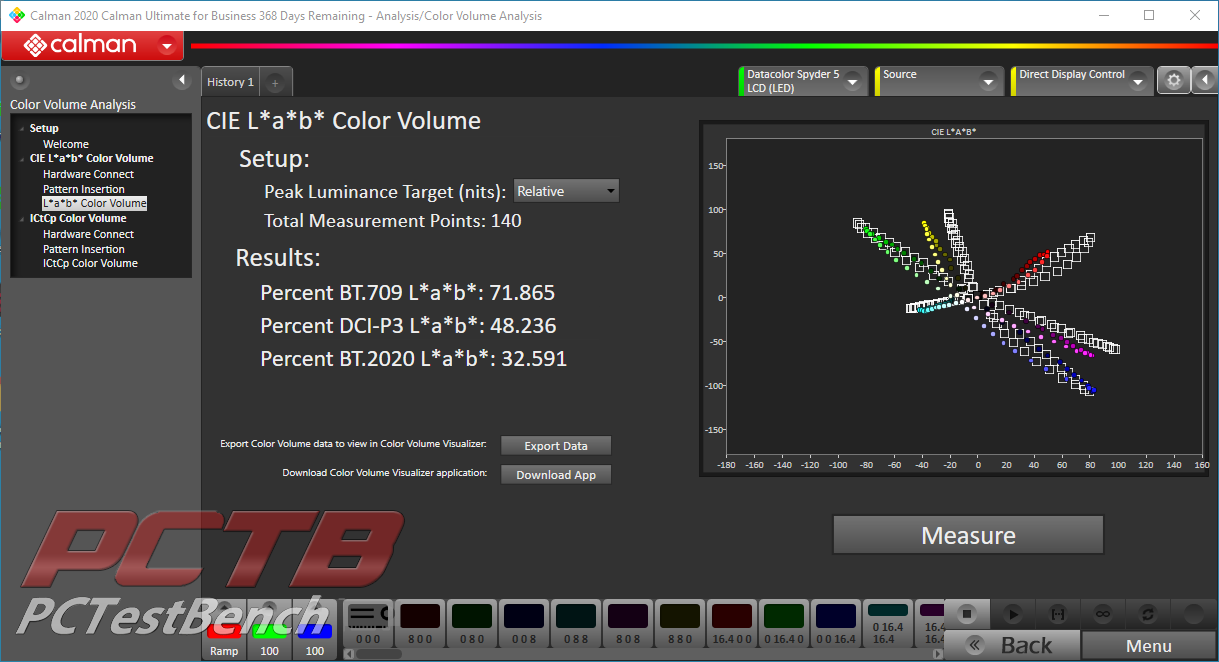Viewport: 1219px width, 662px height.
Task: Click the swatch scrollbar left arrow
Action: point(349,654)
